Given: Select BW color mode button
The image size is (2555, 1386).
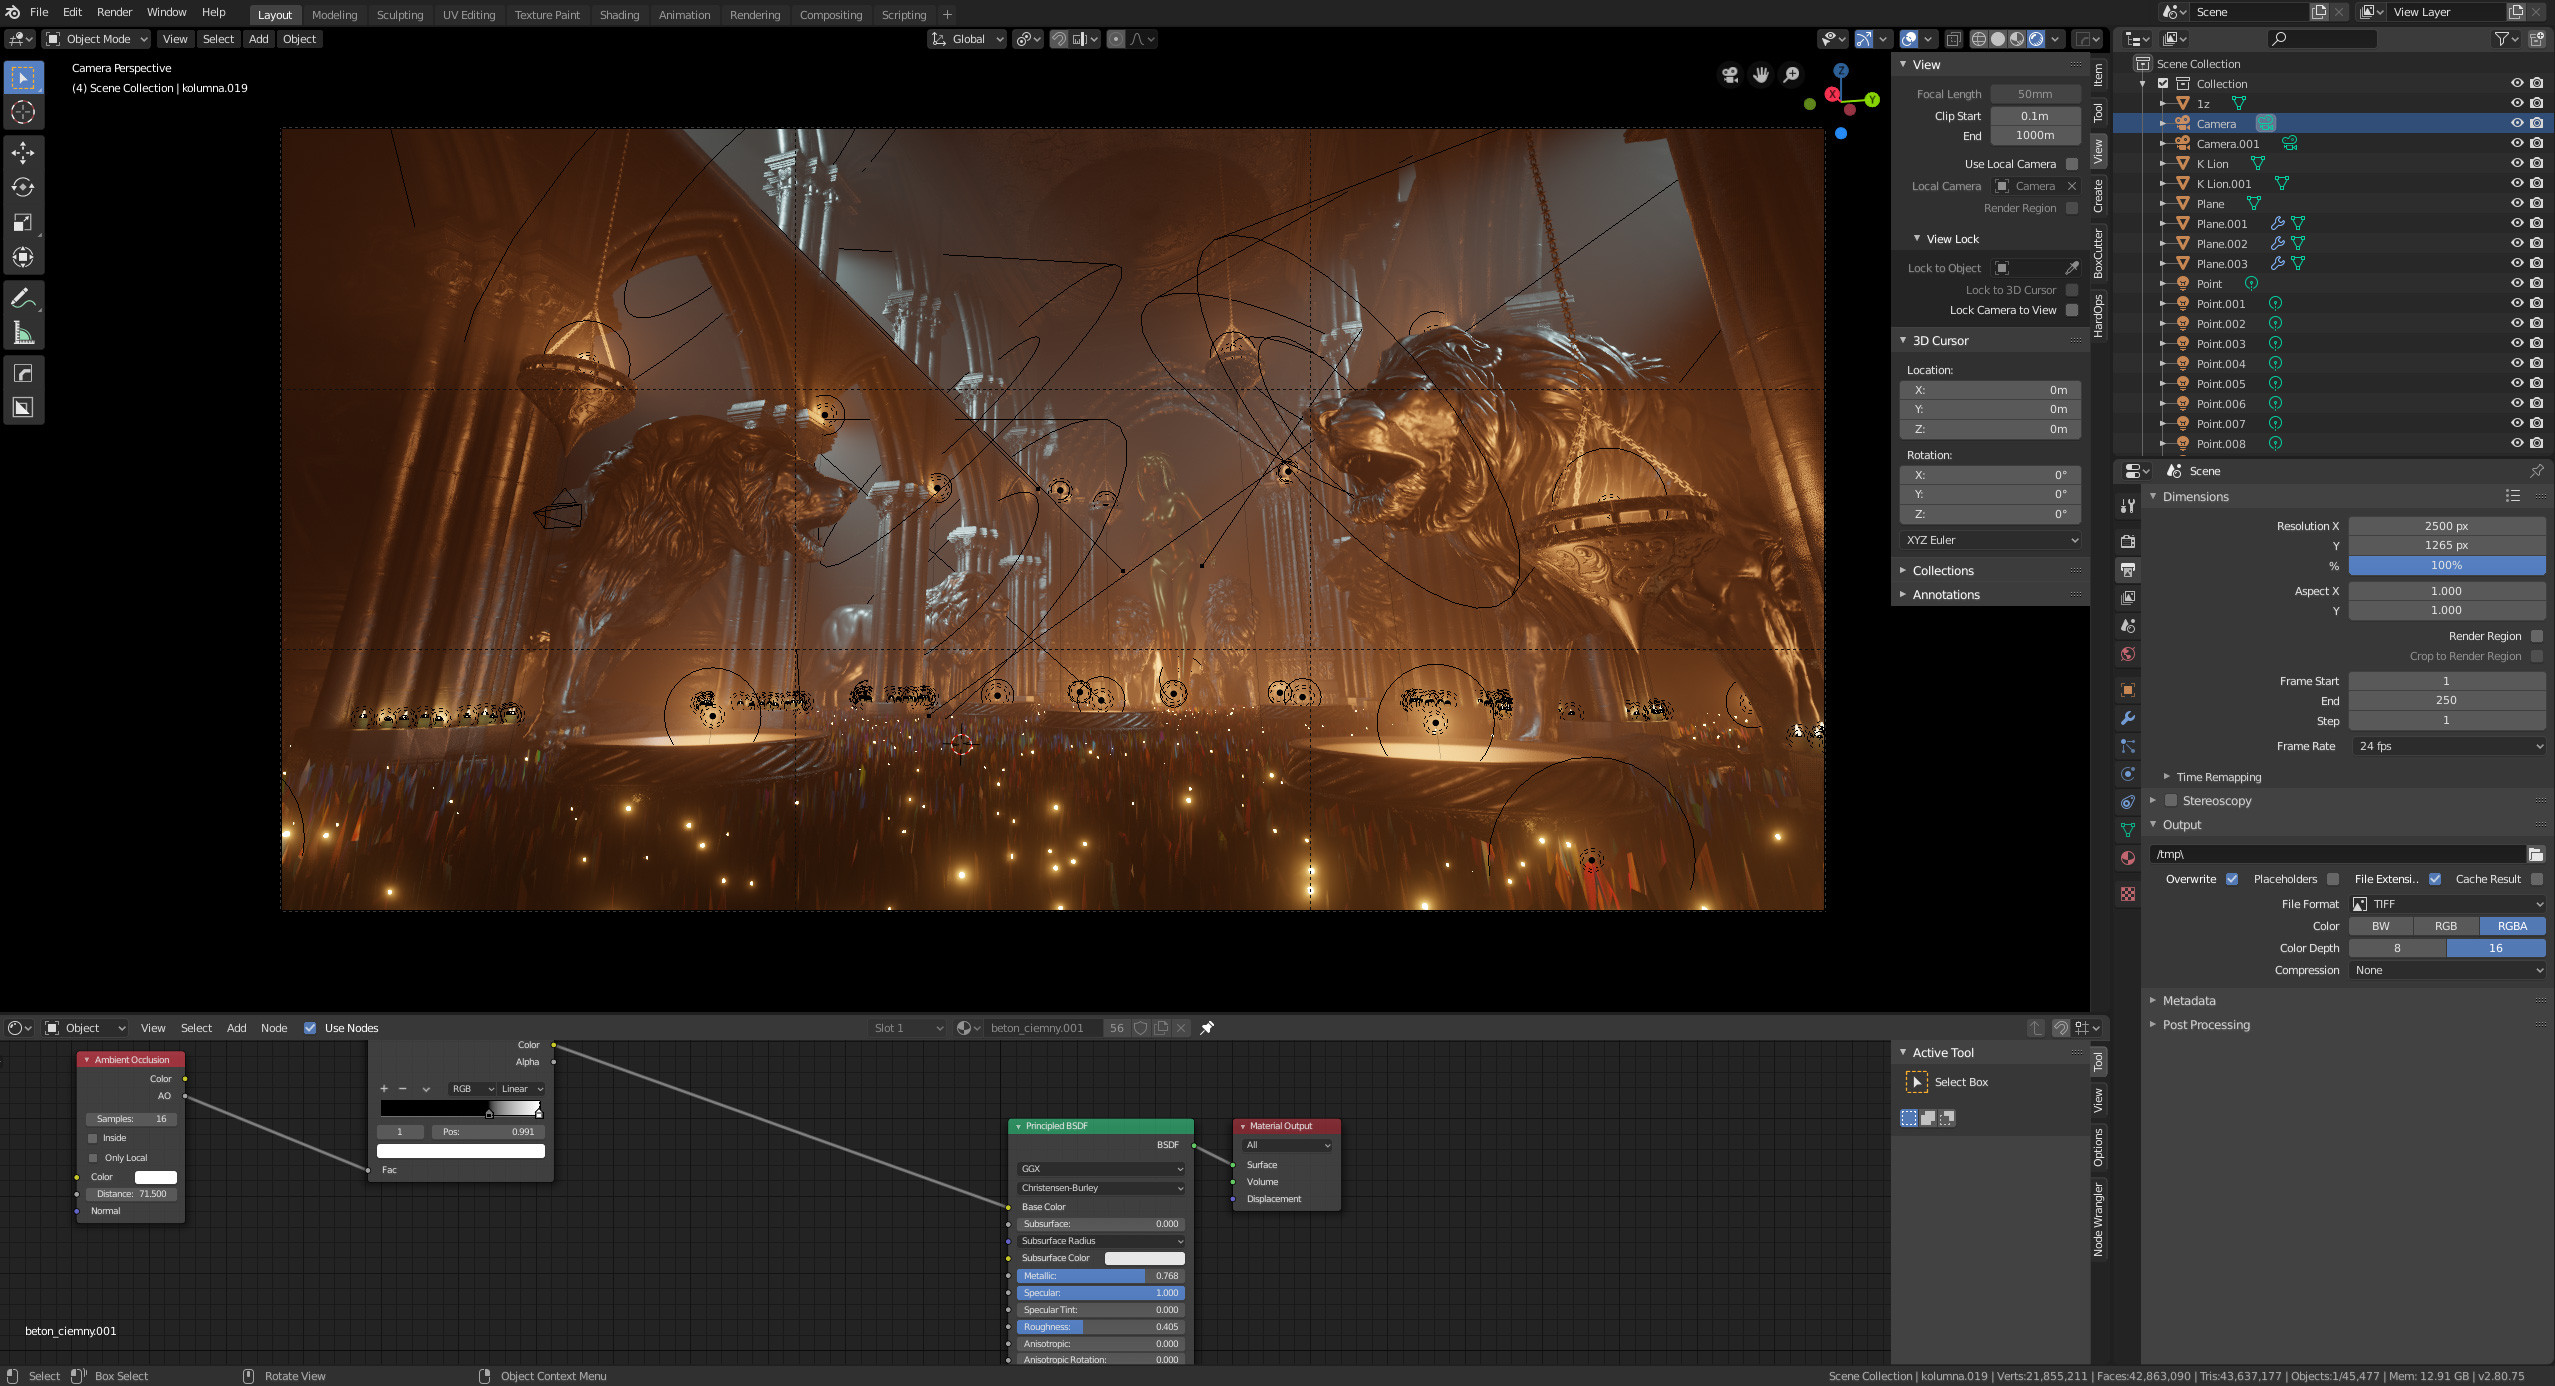Looking at the screenshot, I should 2381,926.
